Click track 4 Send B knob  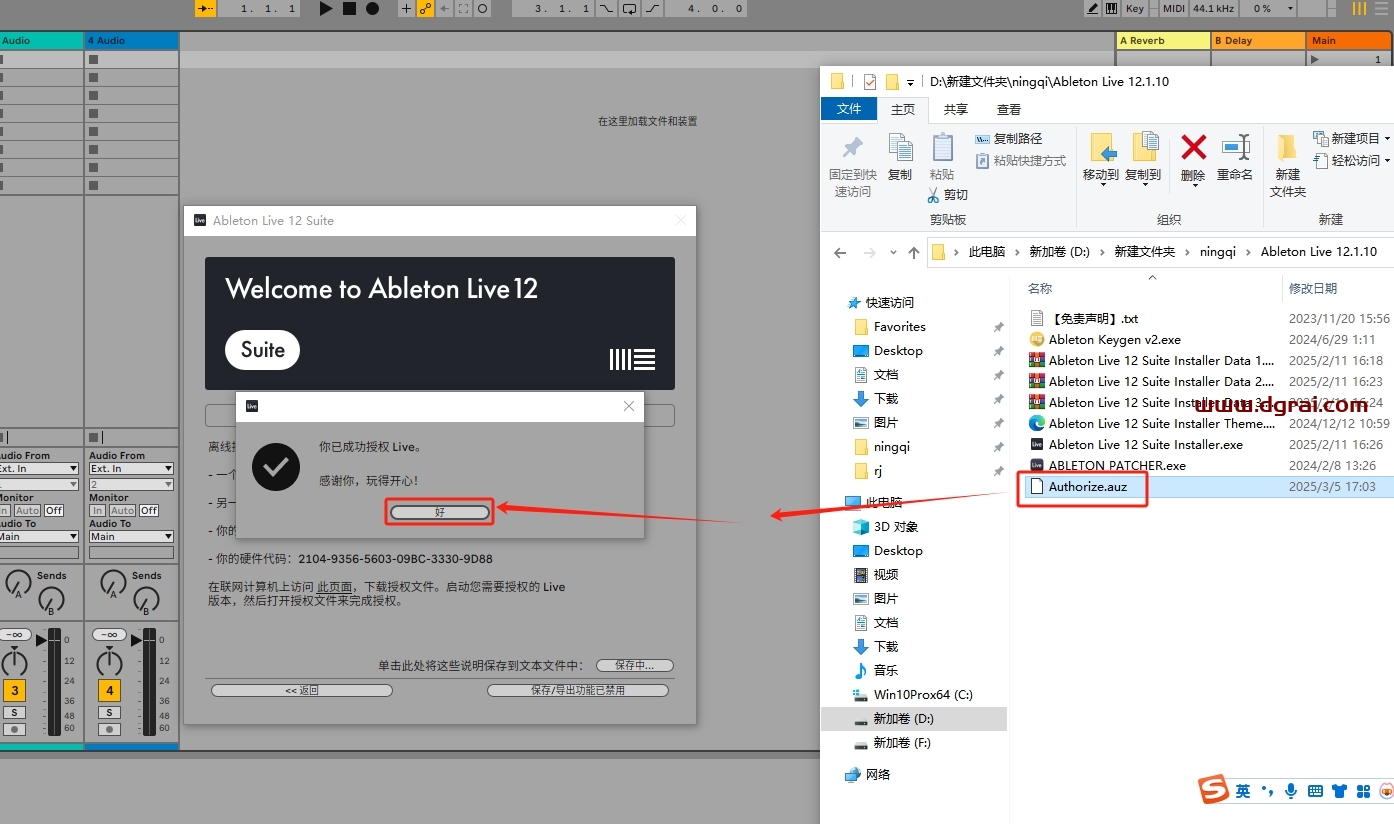147,600
